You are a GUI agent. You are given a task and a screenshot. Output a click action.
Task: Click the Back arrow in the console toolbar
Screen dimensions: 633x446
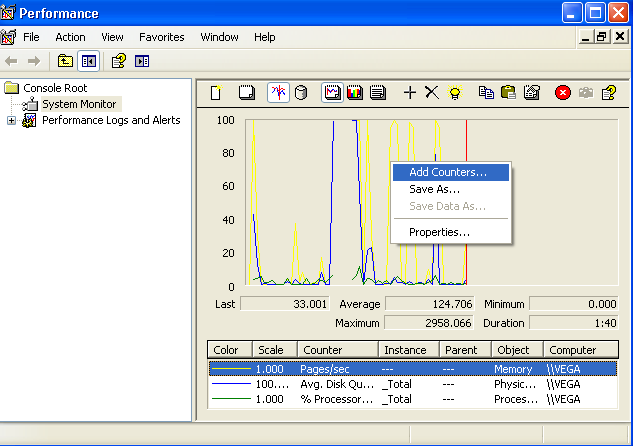[x=11, y=61]
